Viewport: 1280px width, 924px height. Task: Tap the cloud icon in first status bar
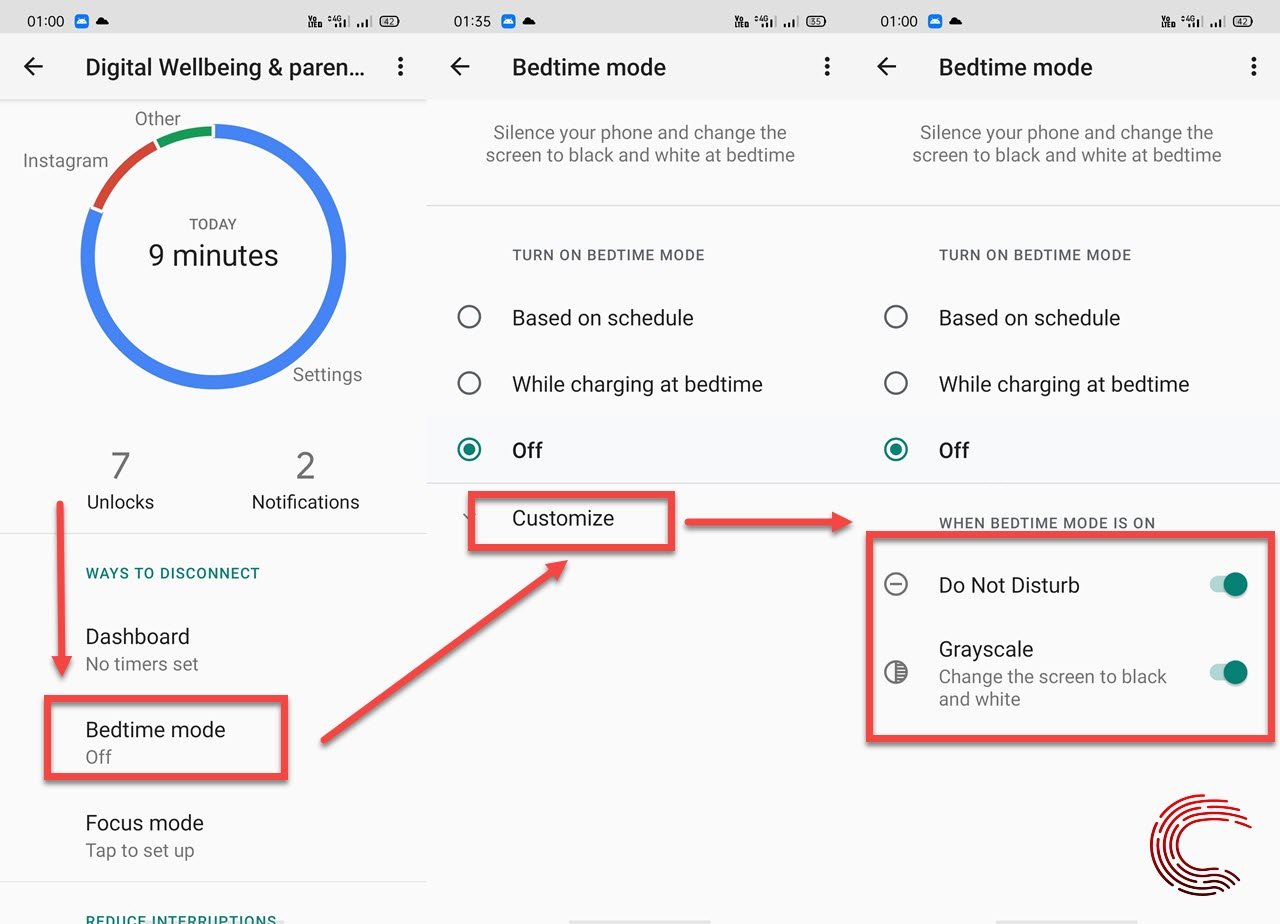(x=101, y=21)
